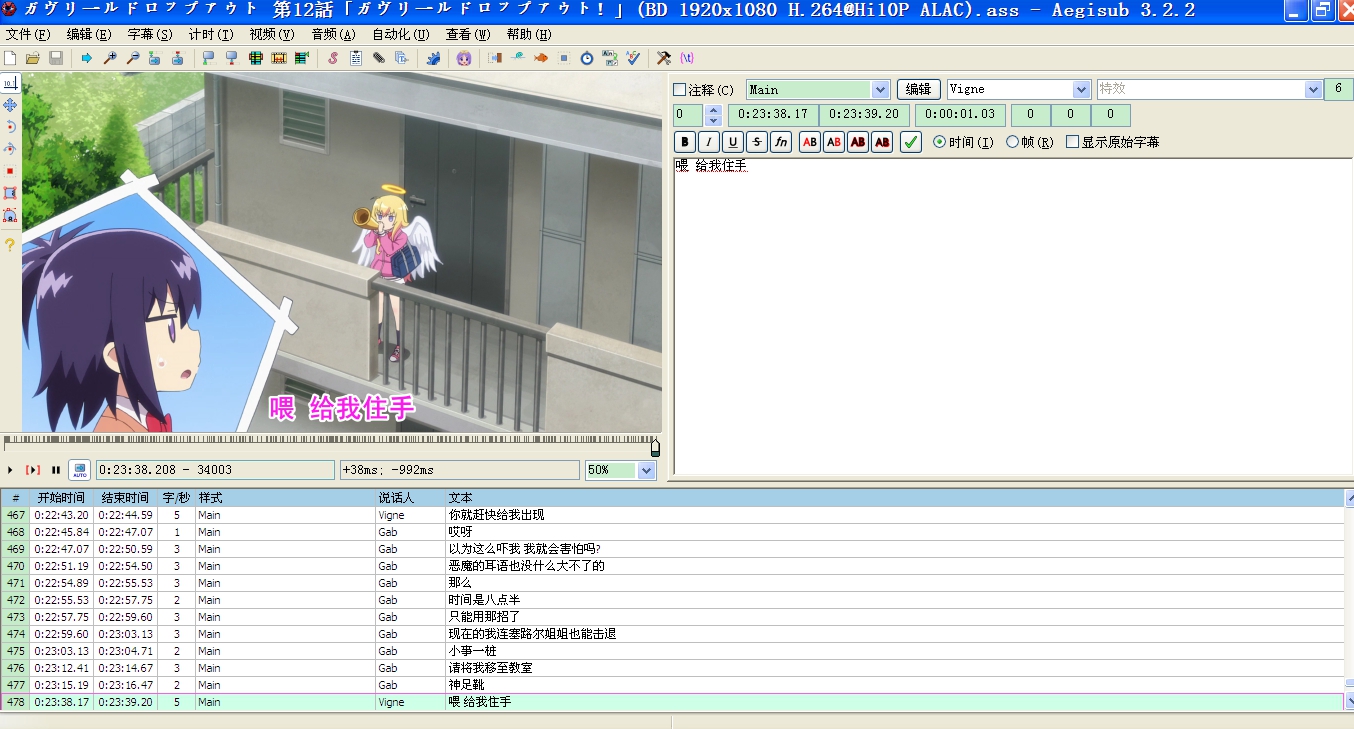Zoom in video with magnifier plus
This screenshot has height=729, width=1354.
[110, 58]
